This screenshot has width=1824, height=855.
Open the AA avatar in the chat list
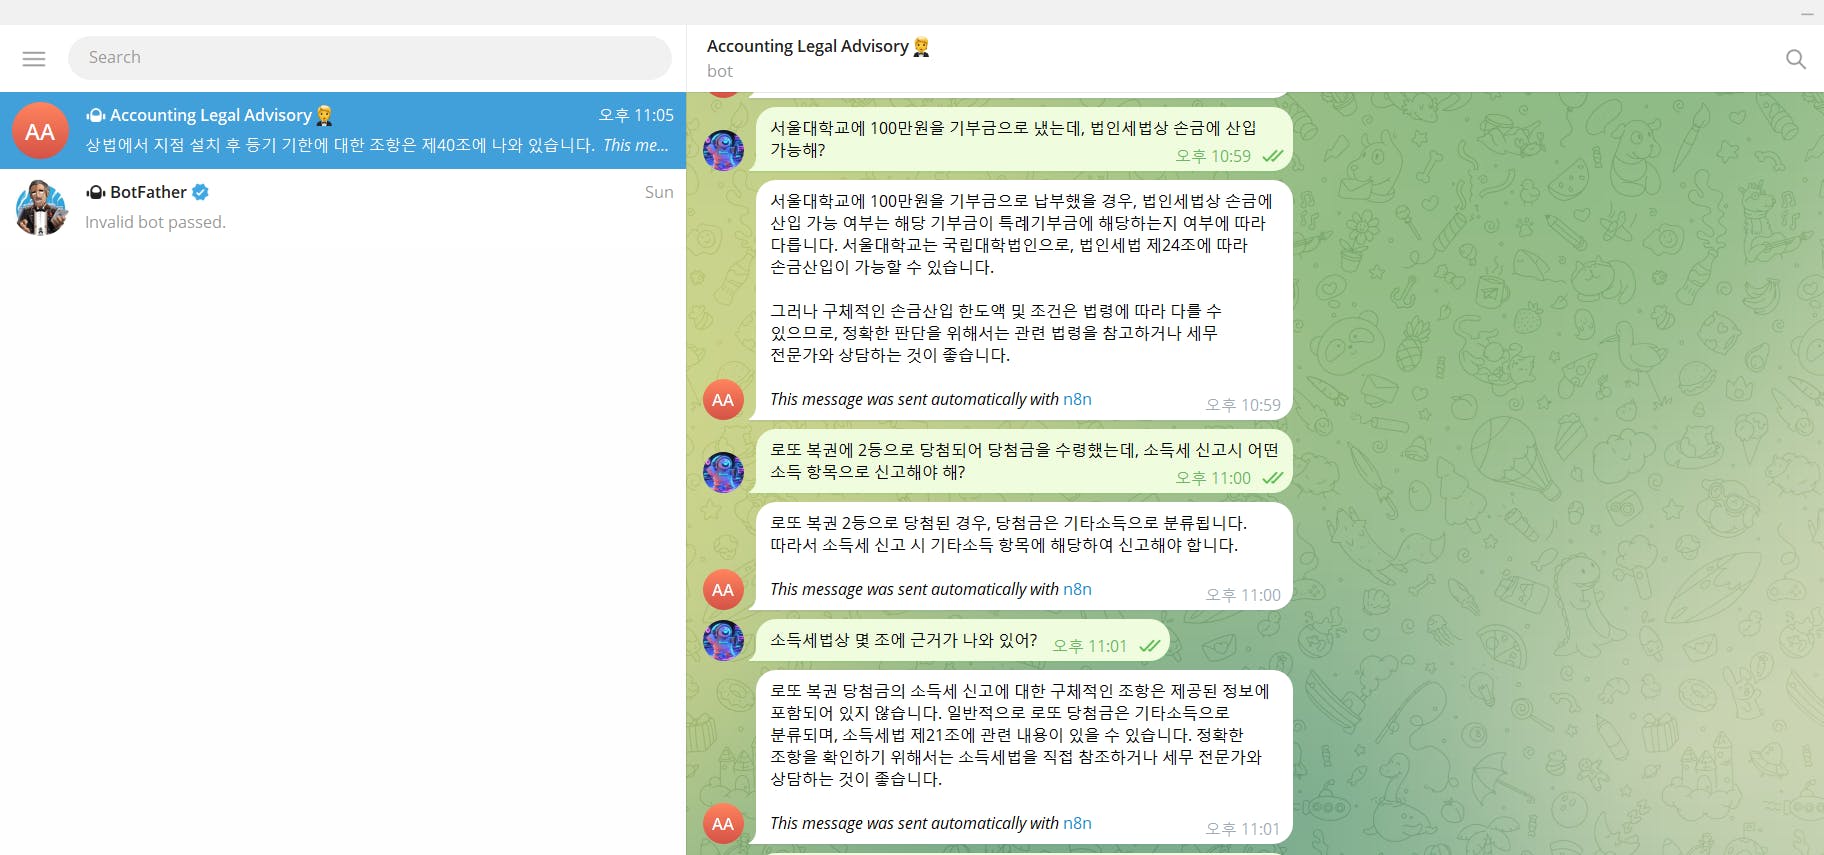[40, 131]
